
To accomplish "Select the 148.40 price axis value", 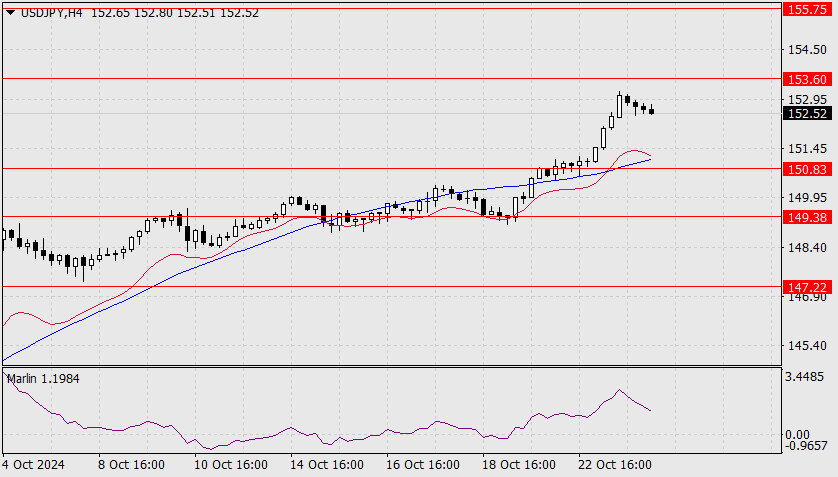I will coord(807,247).
